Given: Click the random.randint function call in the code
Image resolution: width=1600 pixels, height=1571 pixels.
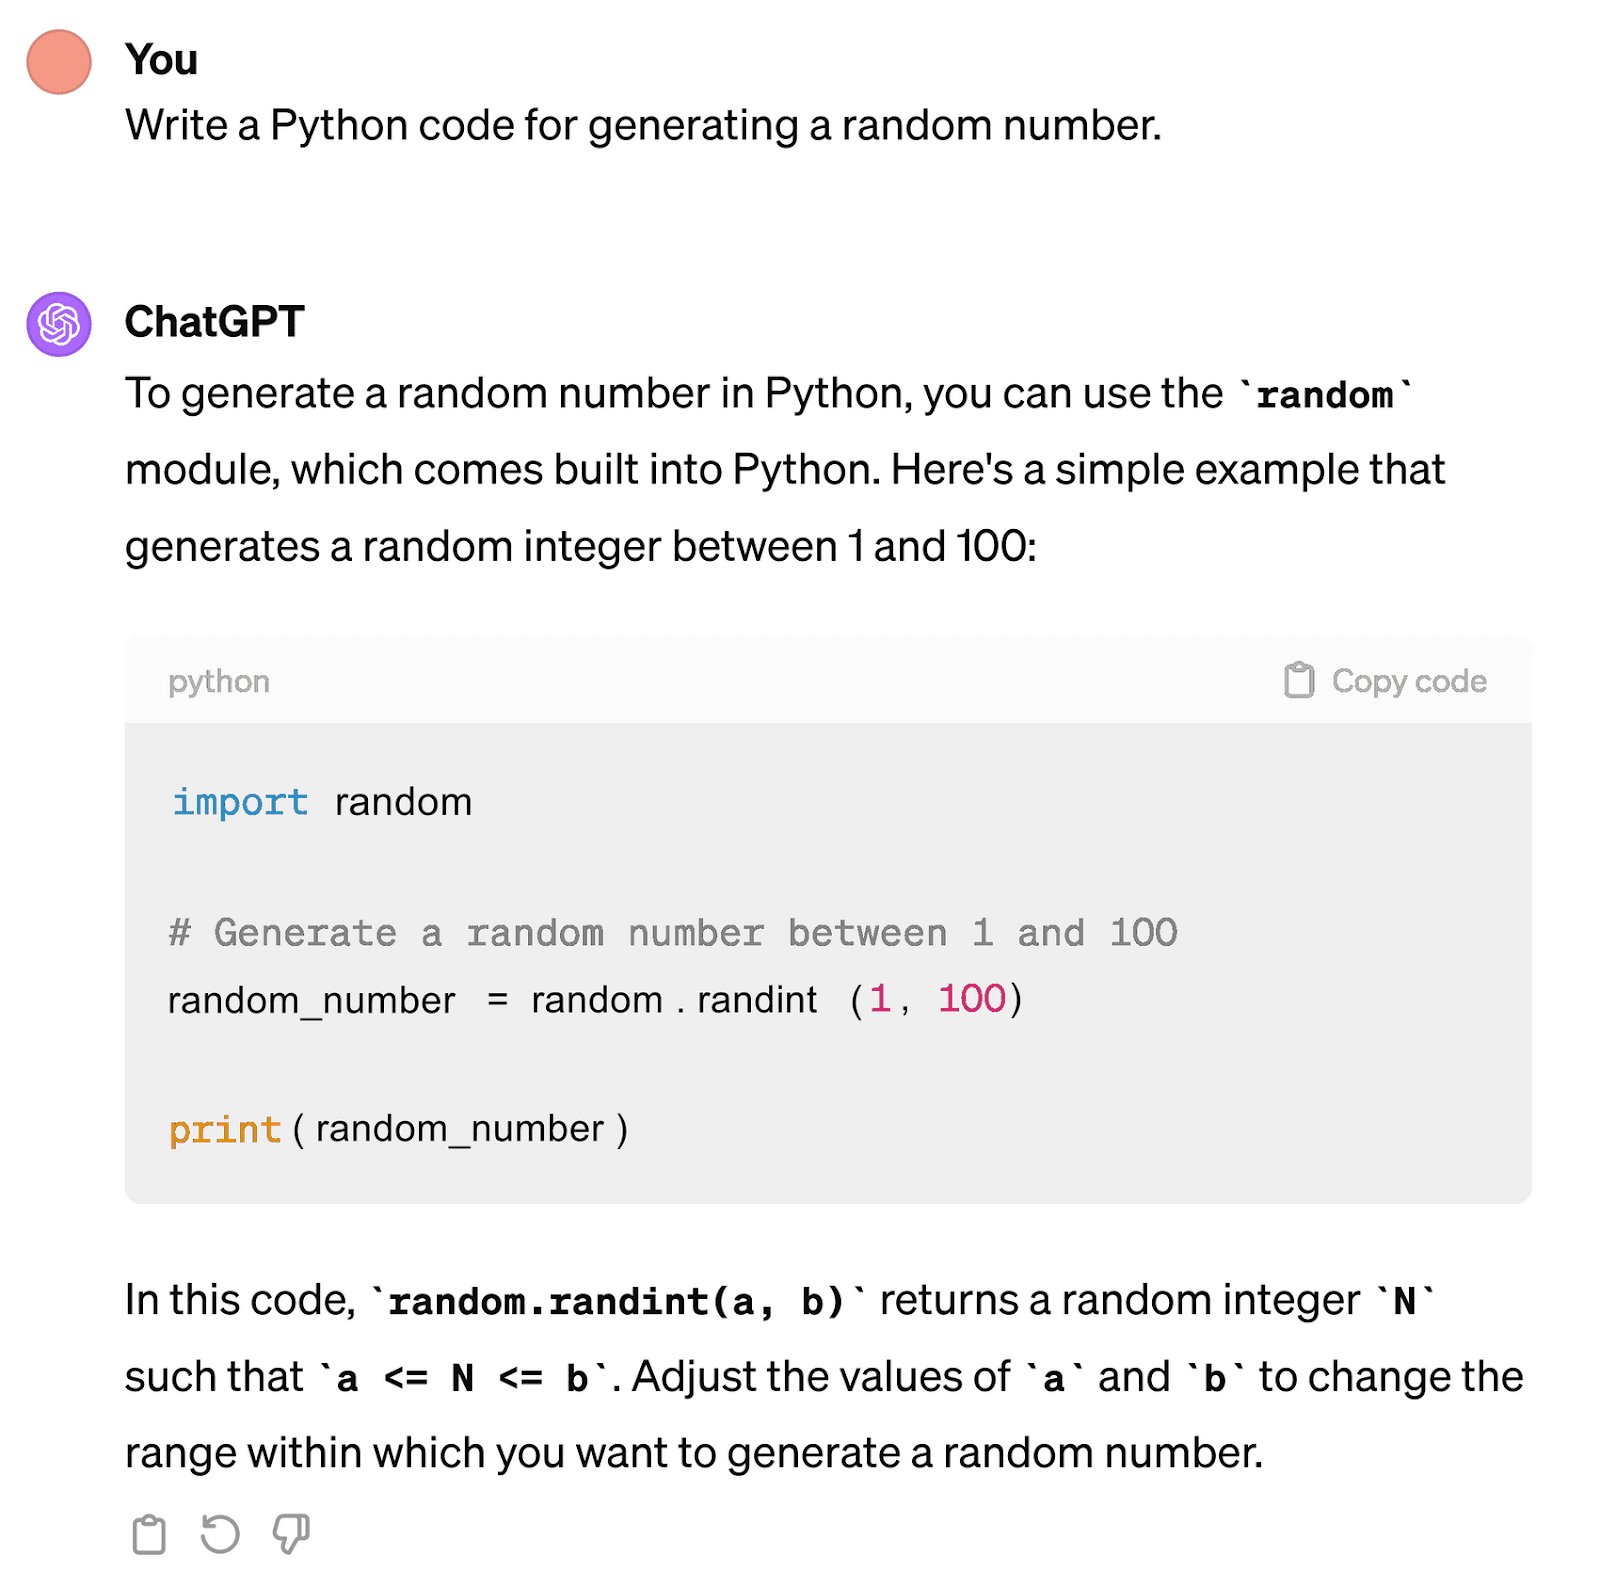Looking at the screenshot, I should pyautogui.click(x=672, y=998).
